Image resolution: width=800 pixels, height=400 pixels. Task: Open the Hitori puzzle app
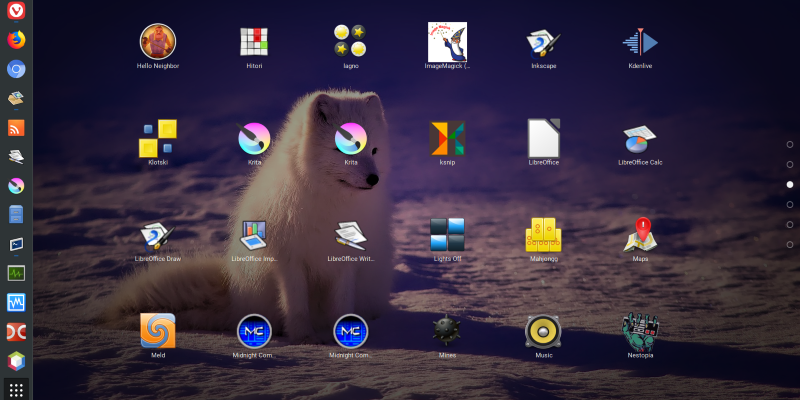pyautogui.click(x=254, y=41)
